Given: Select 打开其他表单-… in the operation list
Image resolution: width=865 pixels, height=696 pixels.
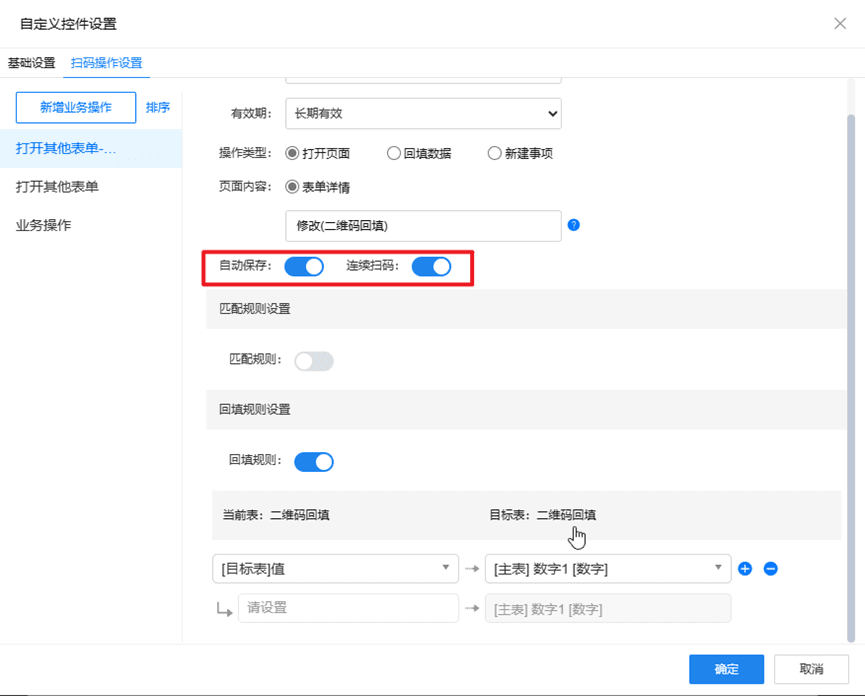Looking at the screenshot, I should [91, 148].
